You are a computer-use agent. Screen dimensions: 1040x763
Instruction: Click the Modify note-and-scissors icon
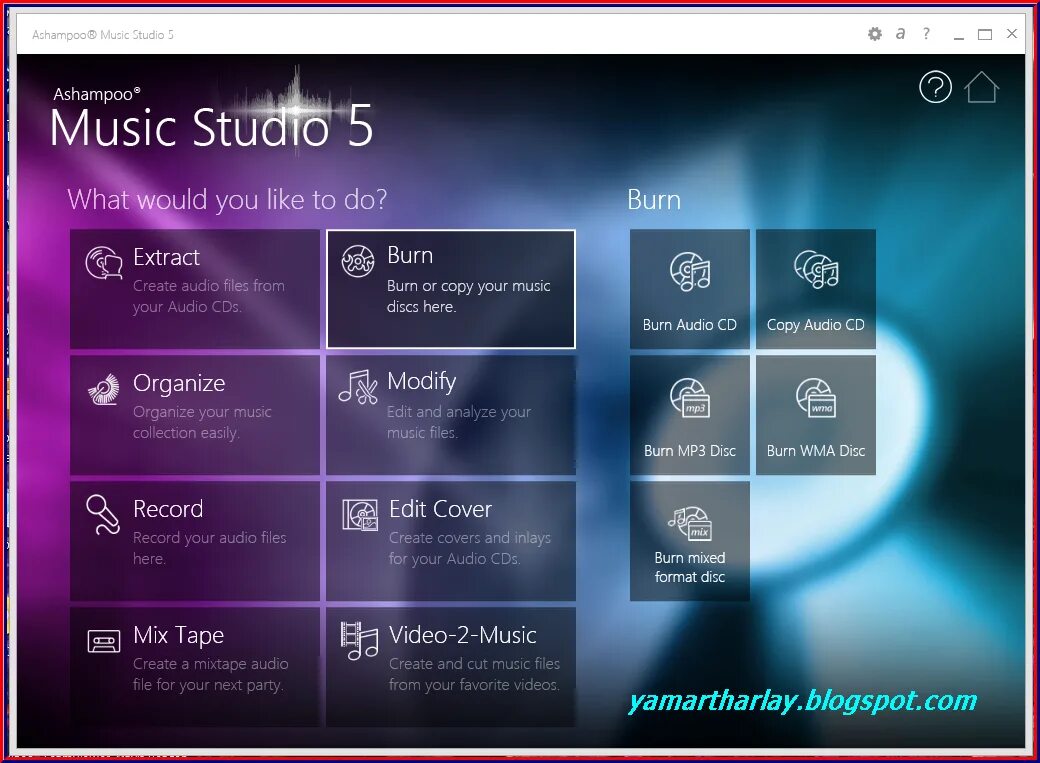point(358,387)
